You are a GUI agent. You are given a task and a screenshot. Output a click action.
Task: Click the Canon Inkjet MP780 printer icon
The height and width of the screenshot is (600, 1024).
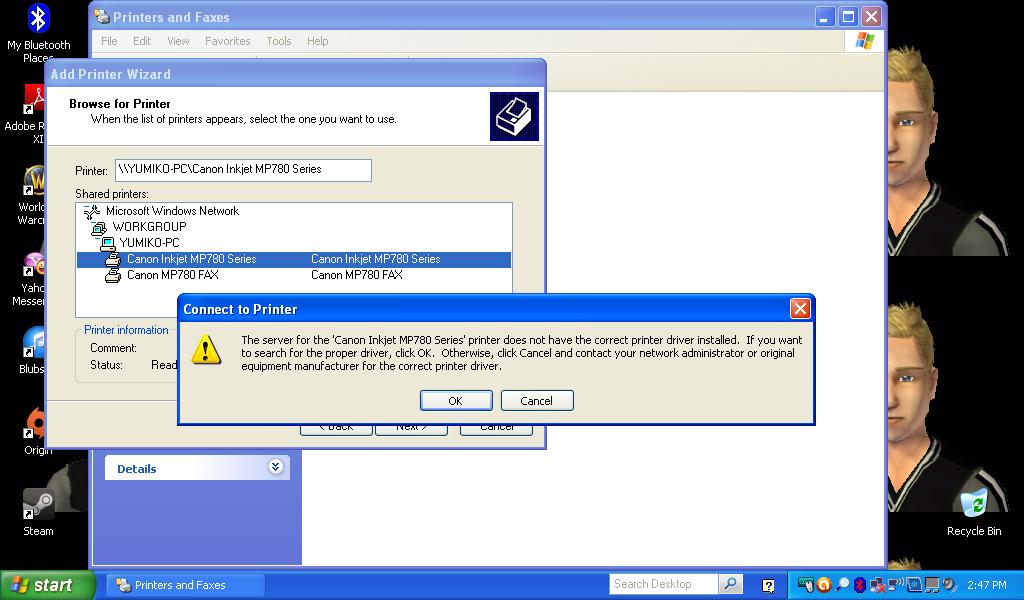click(113, 259)
